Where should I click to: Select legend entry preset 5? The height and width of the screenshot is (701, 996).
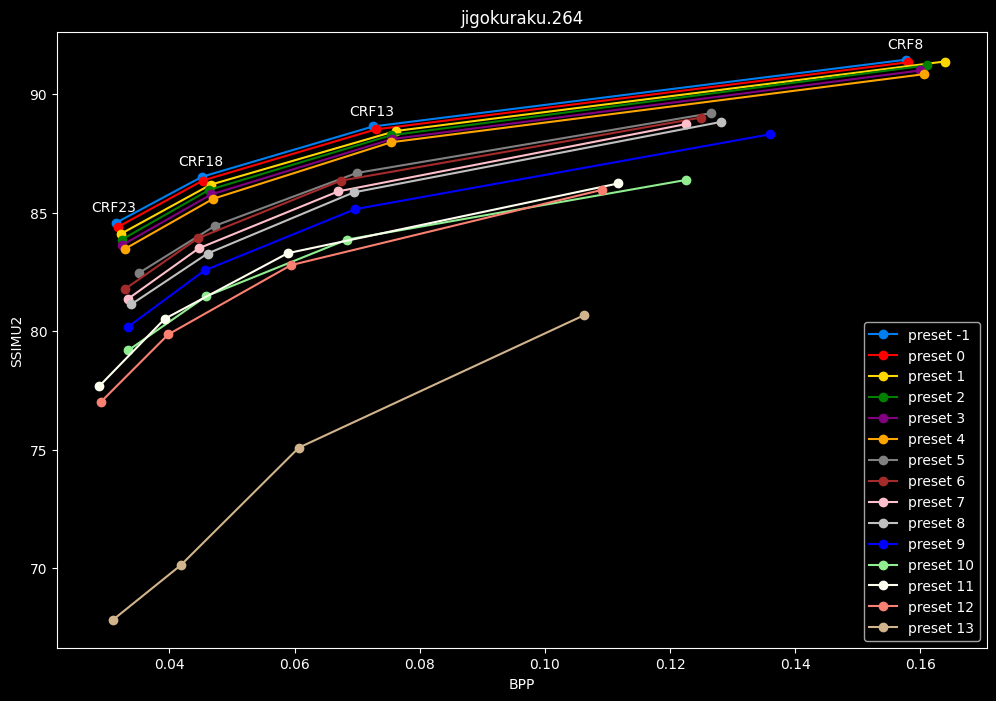[916, 460]
